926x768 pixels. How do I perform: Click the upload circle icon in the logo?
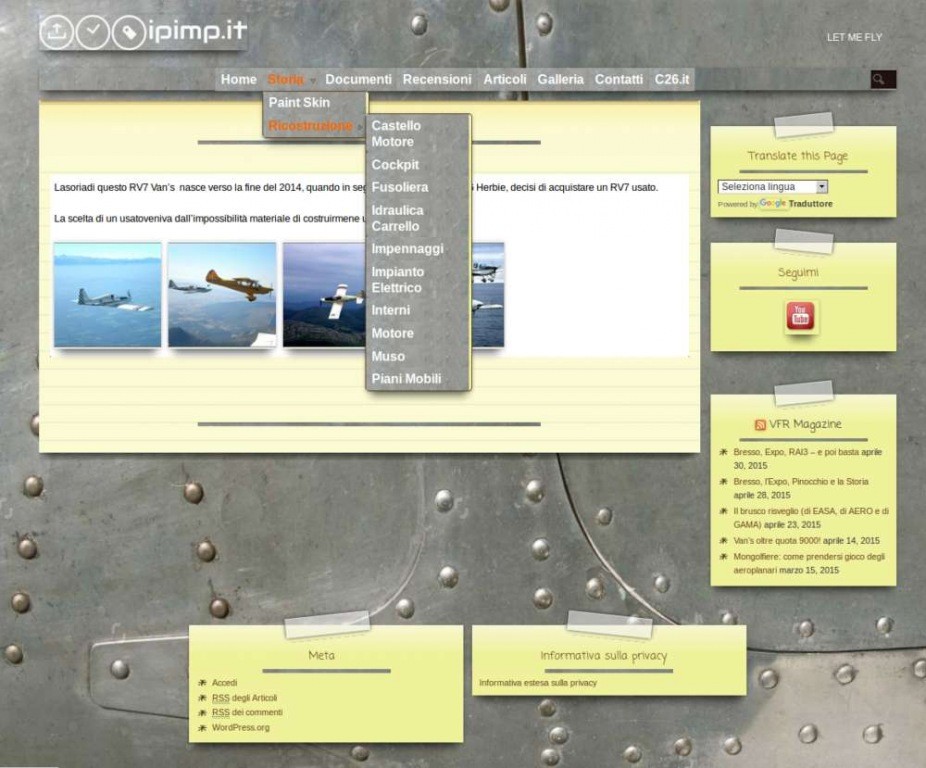pos(57,32)
